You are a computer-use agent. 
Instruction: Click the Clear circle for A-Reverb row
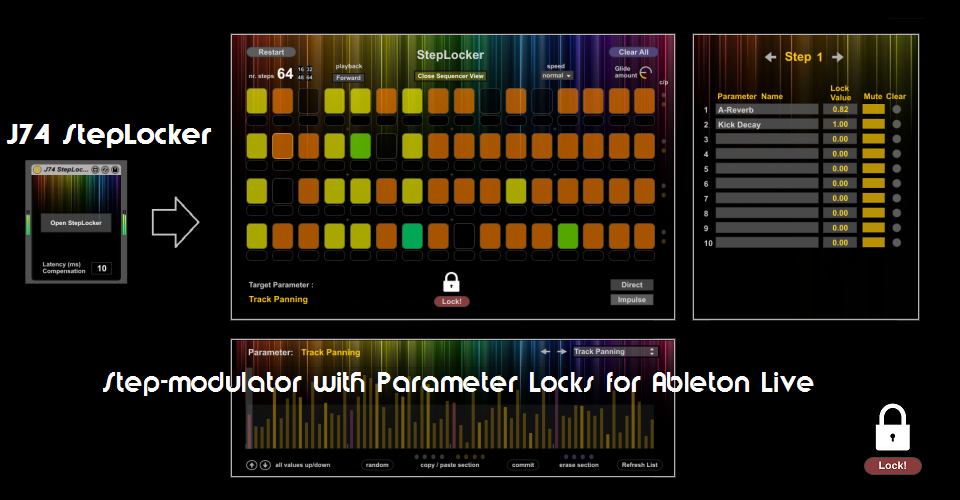(x=896, y=110)
